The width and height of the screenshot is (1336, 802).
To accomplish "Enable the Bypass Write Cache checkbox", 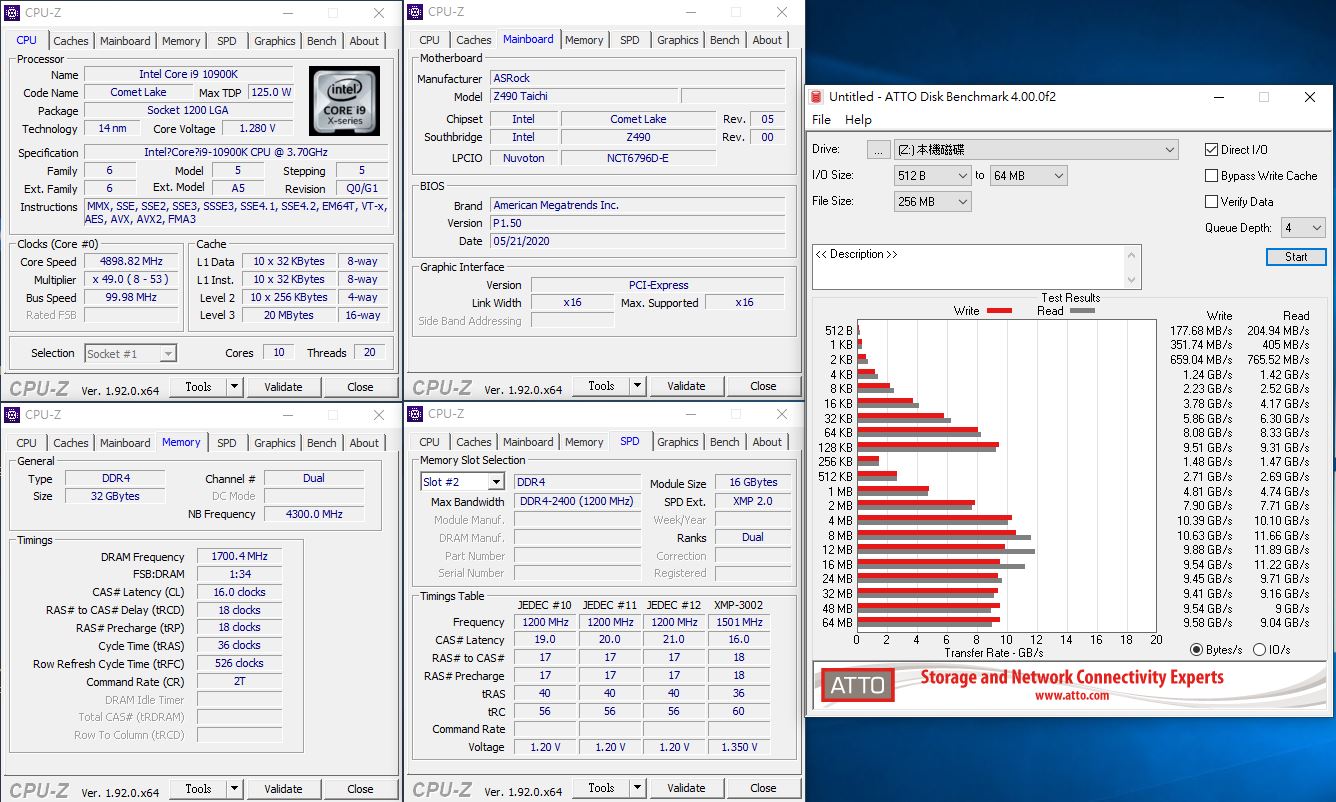I will coord(1212,176).
